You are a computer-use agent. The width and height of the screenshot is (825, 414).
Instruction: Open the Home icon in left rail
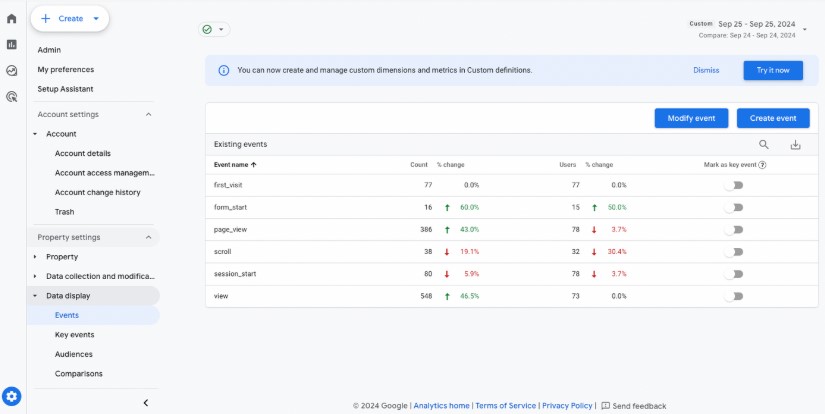[12, 19]
